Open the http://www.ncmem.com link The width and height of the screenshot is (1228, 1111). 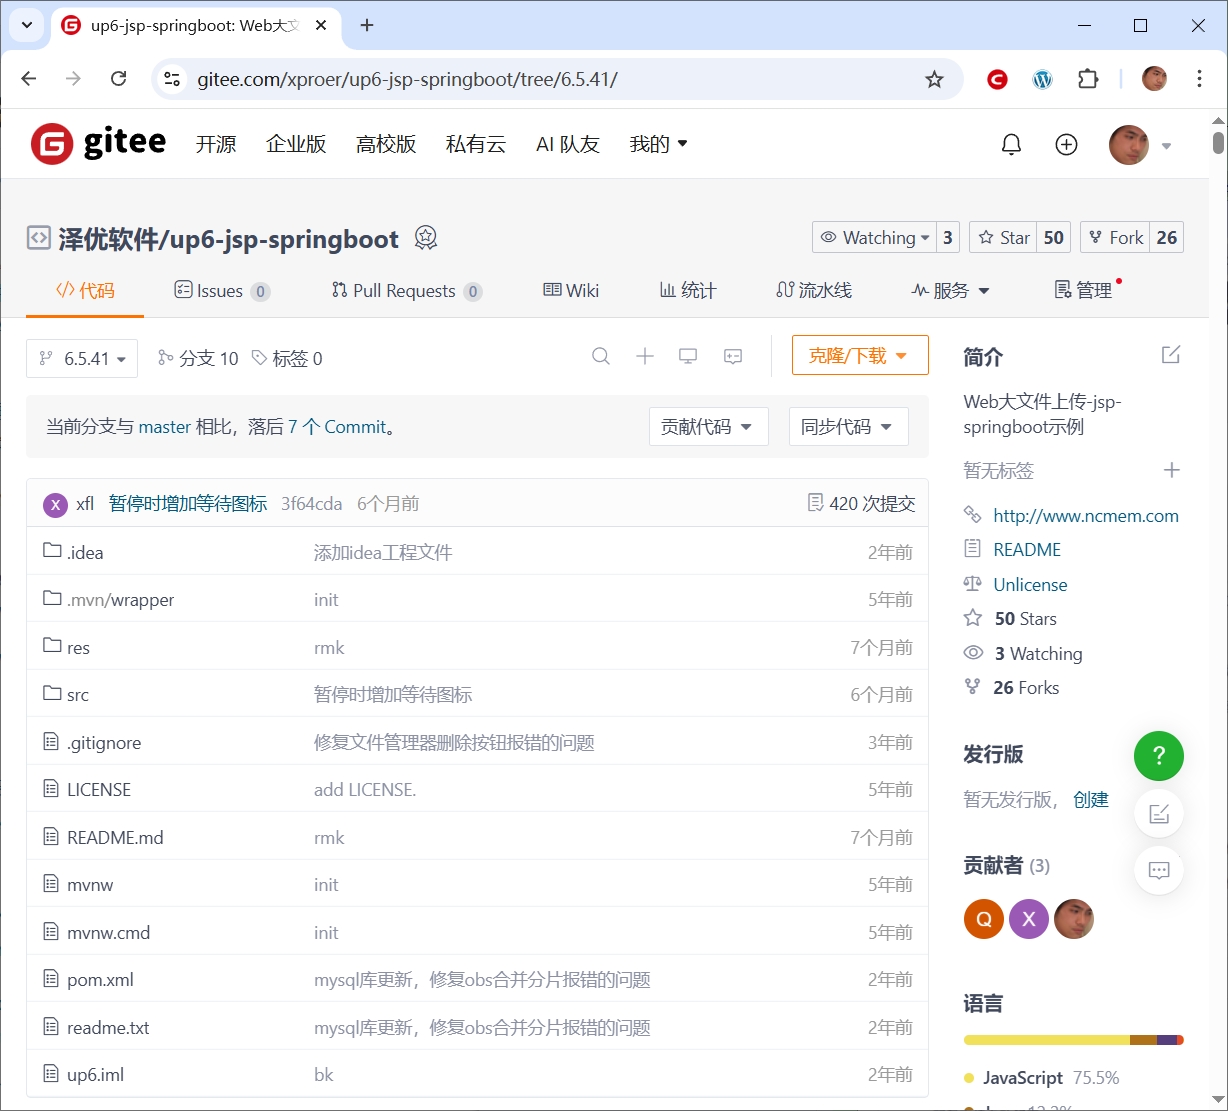1085,516
